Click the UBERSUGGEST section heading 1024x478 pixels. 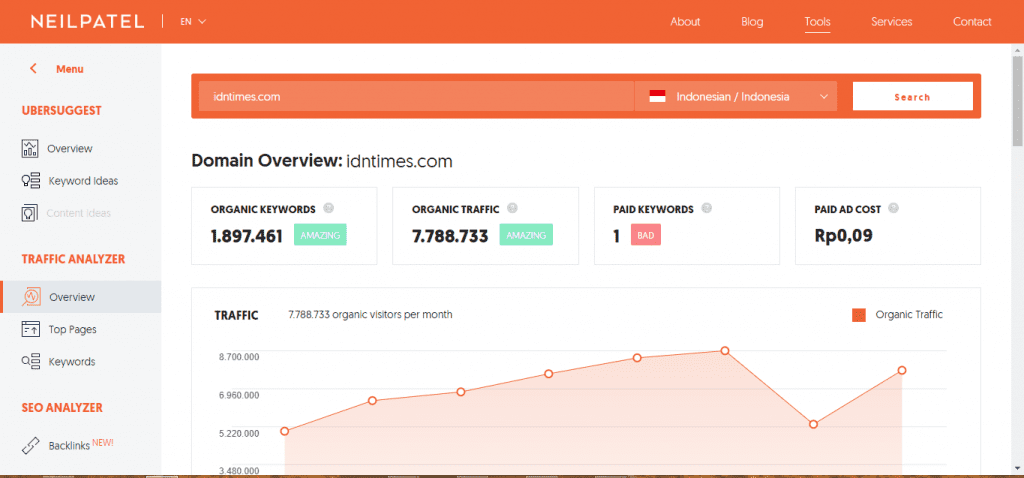pos(61,111)
